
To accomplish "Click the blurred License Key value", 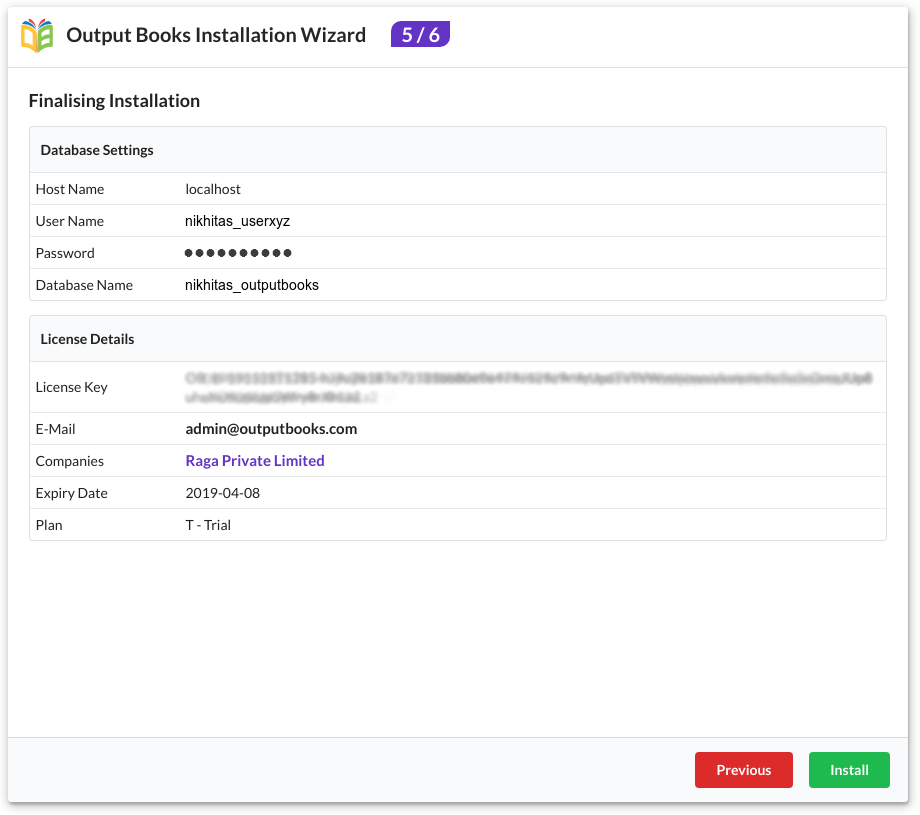I will 528,387.
